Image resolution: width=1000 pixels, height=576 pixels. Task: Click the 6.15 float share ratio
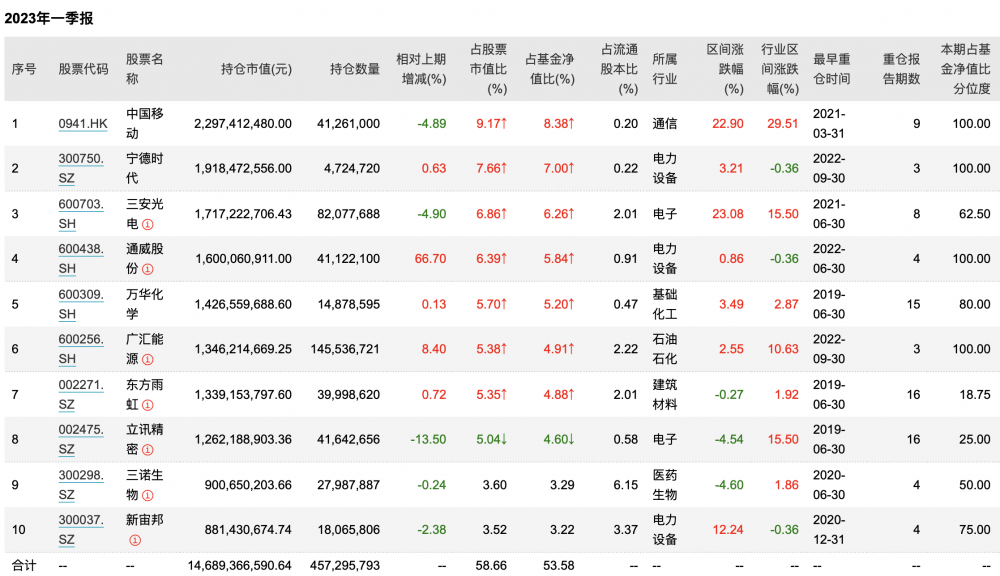point(626,485)
